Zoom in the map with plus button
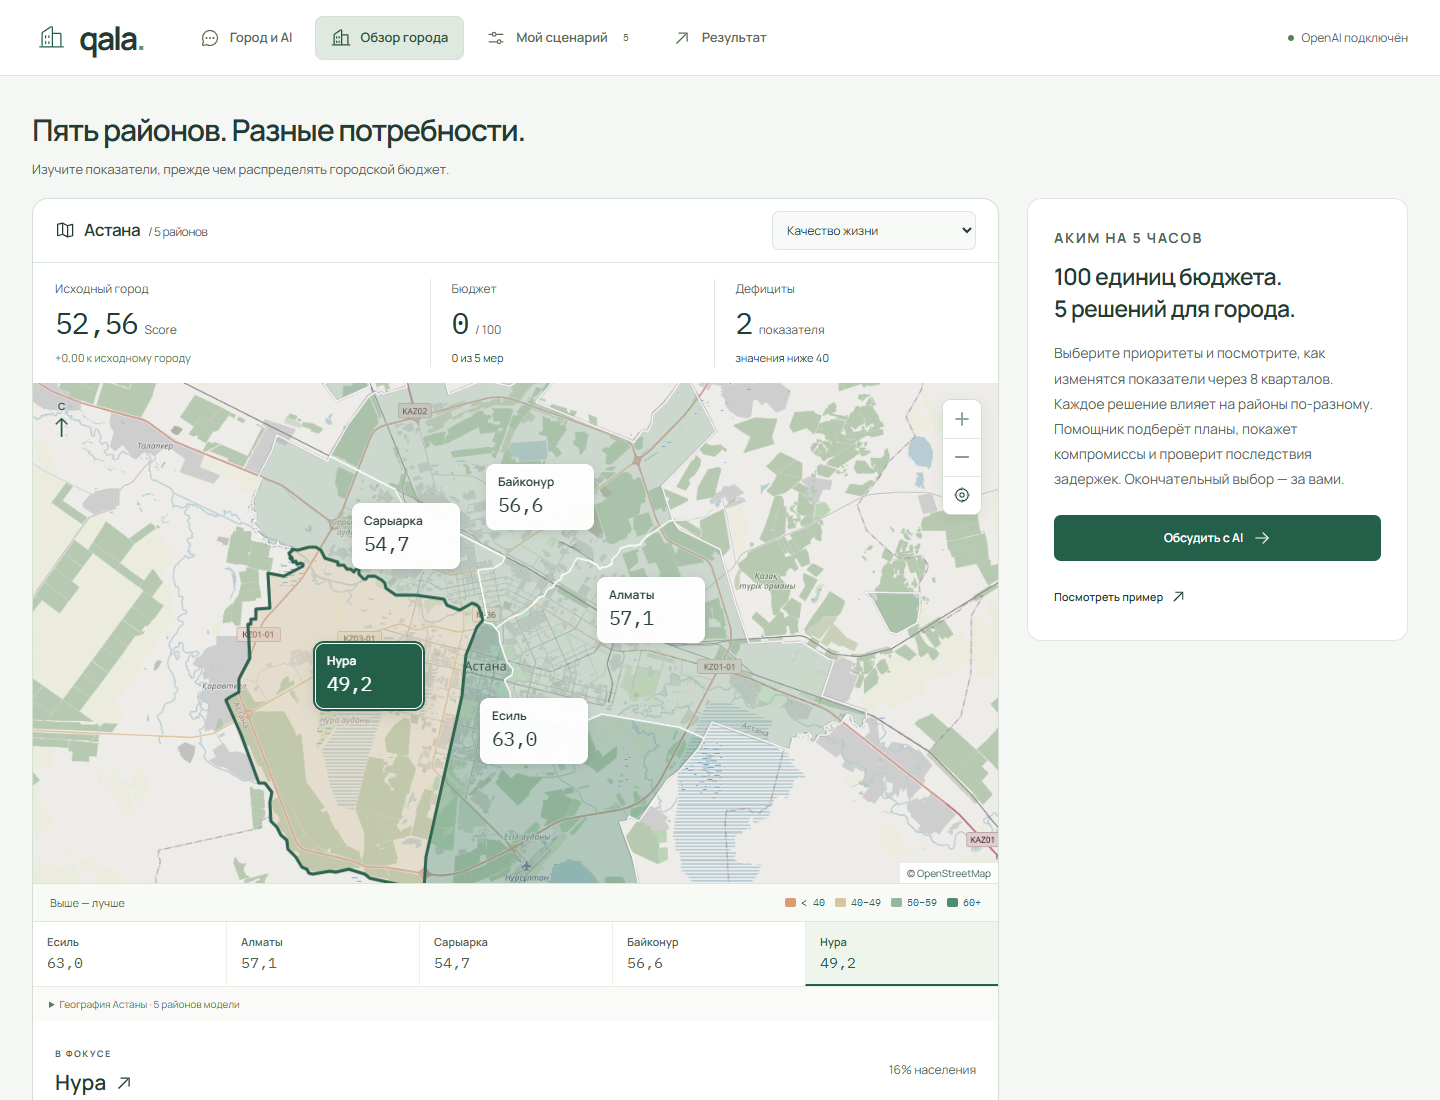Image resolution: width=1440 pixels, height=1100 pixels. tap(962, 419)
